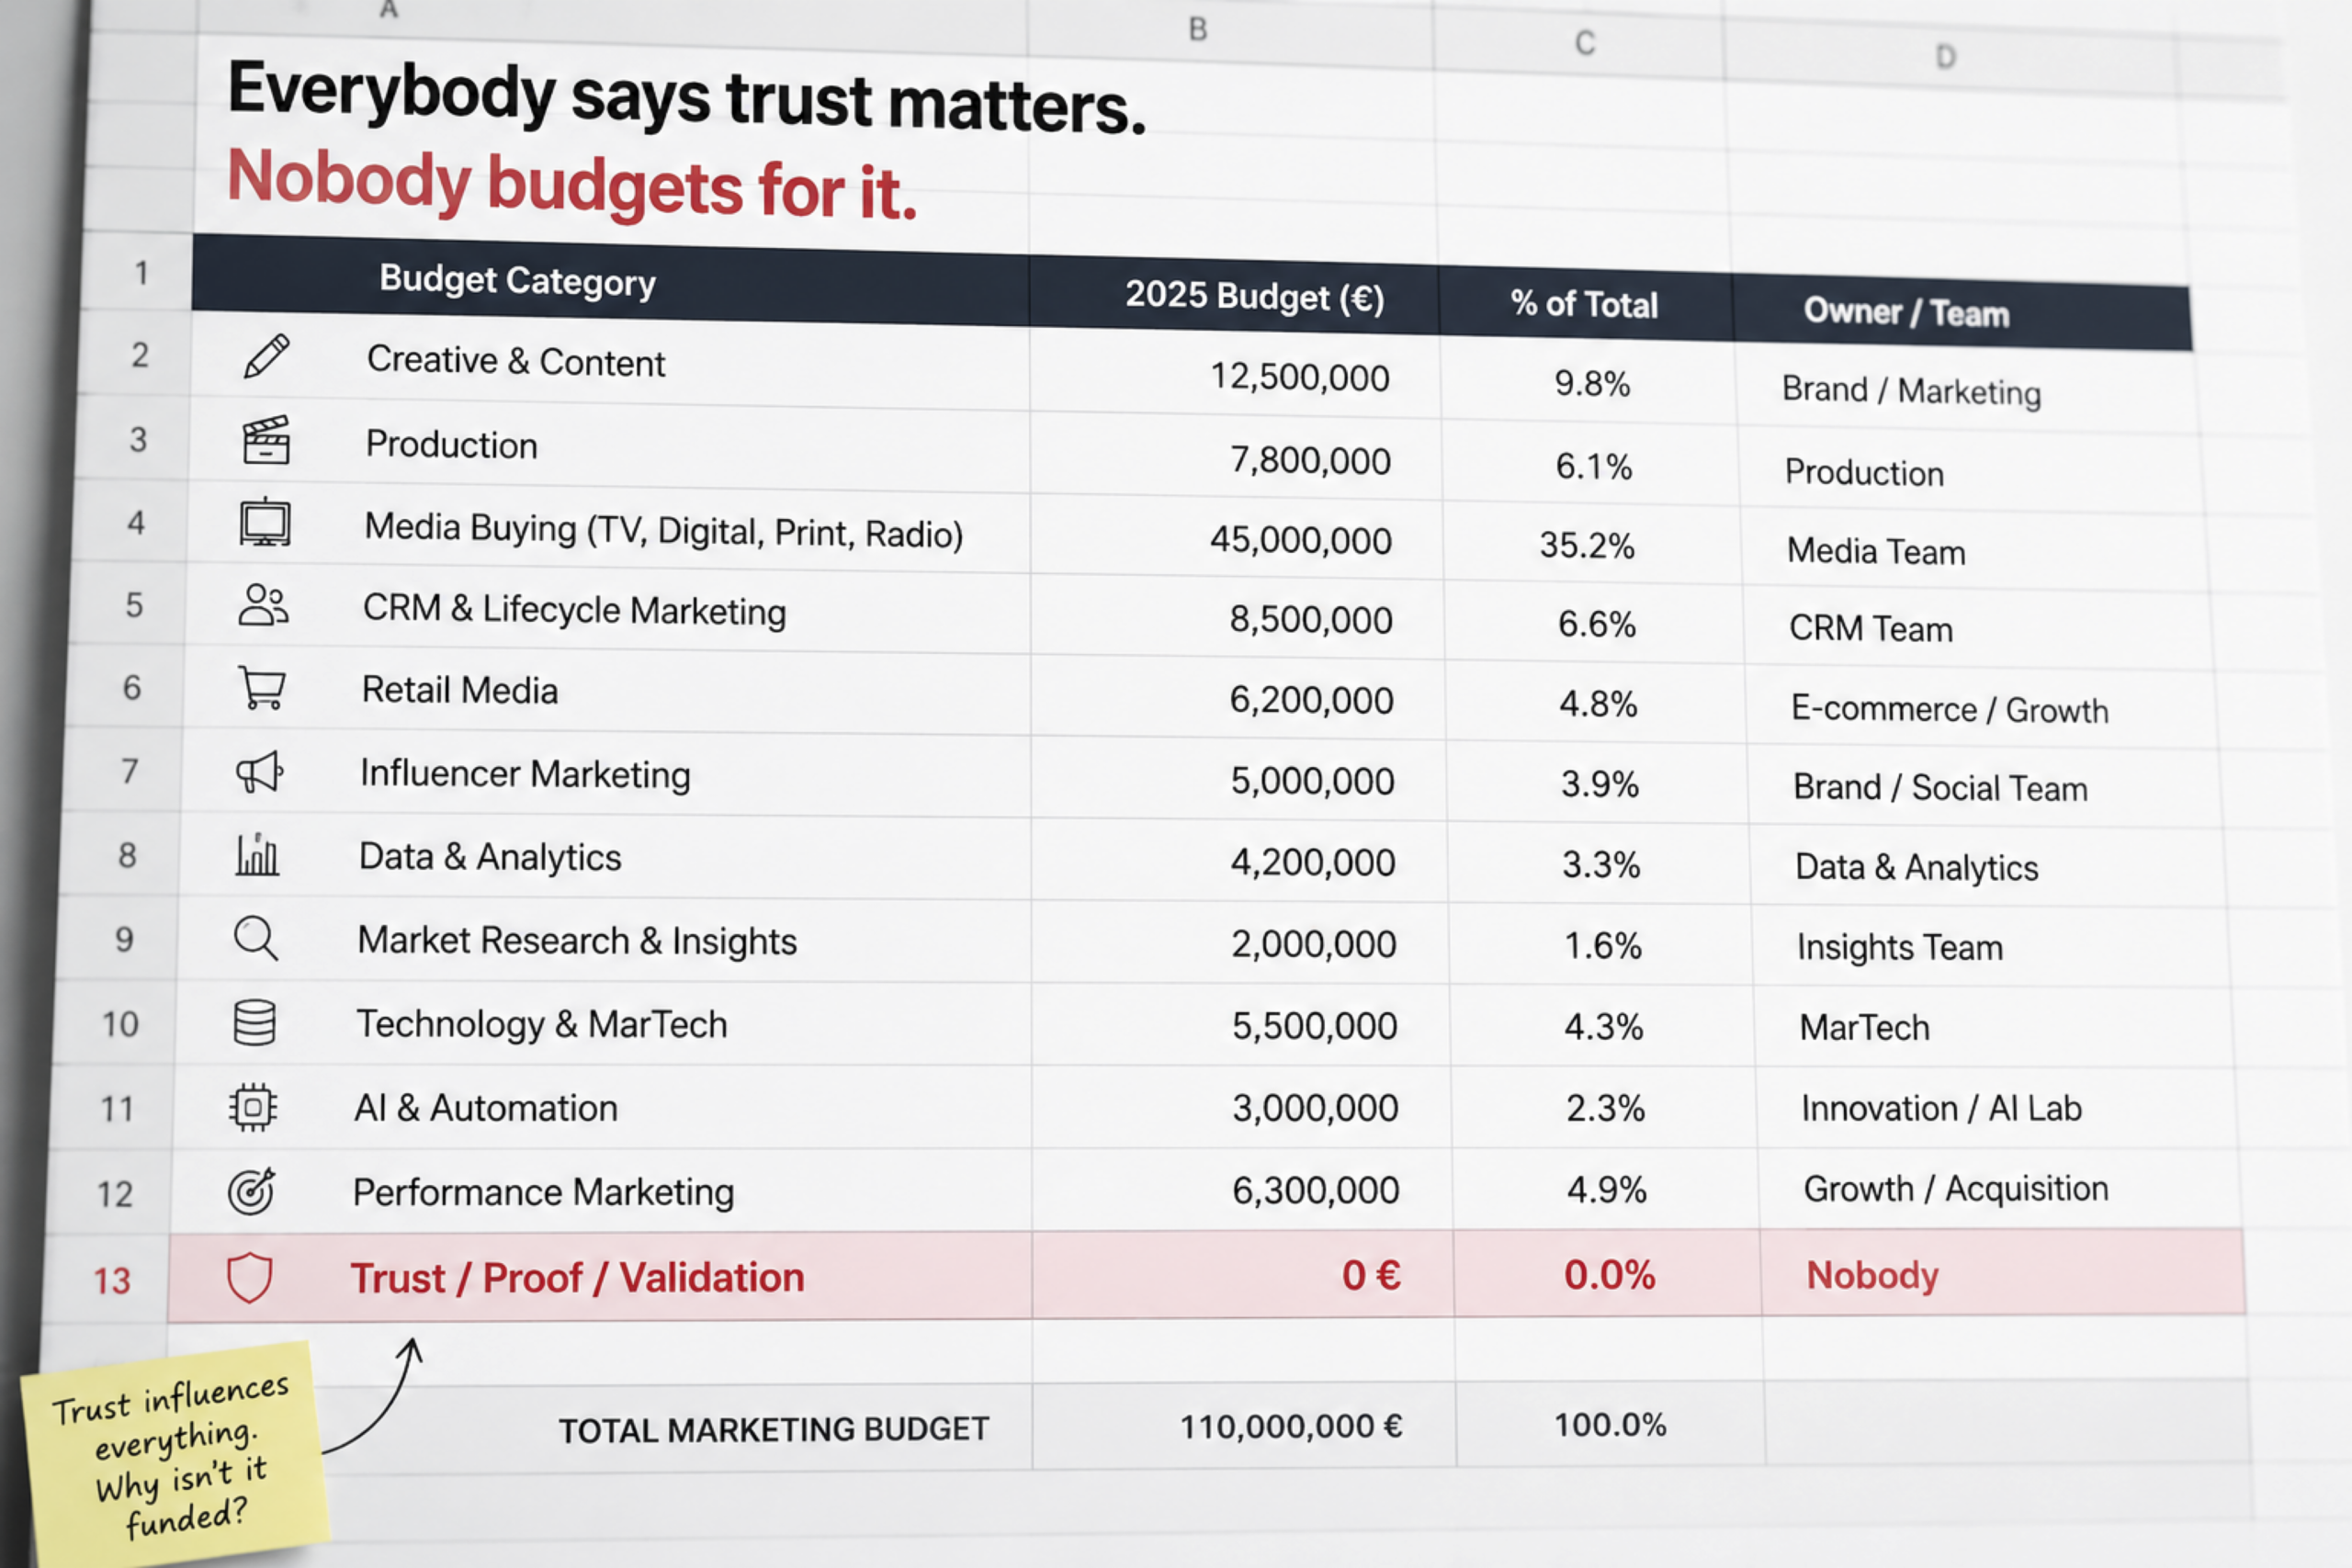This screenshot has width=2352, height=1568.
Task: Click the Owner / Team header cell
Action: point(1962,313)
